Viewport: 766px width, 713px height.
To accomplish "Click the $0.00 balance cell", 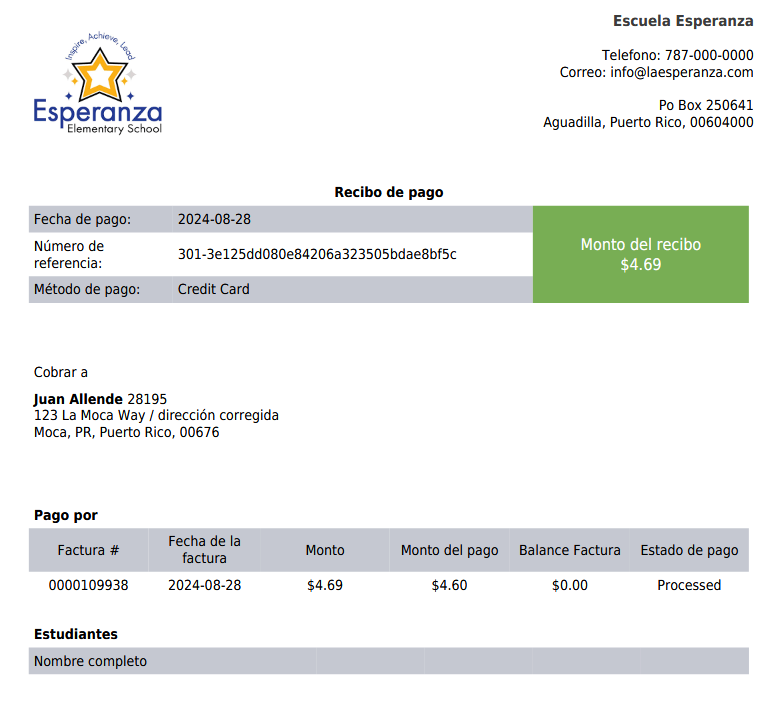I will click(570, 586).
